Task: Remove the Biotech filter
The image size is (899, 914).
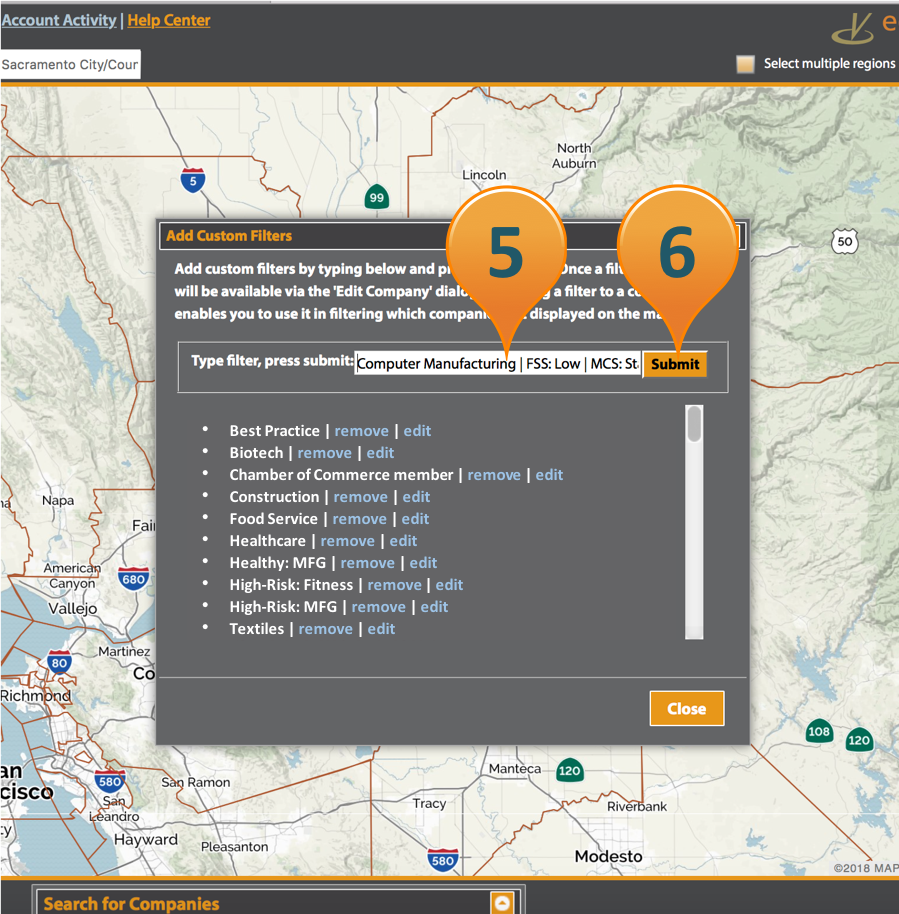Action: (325, 453)
